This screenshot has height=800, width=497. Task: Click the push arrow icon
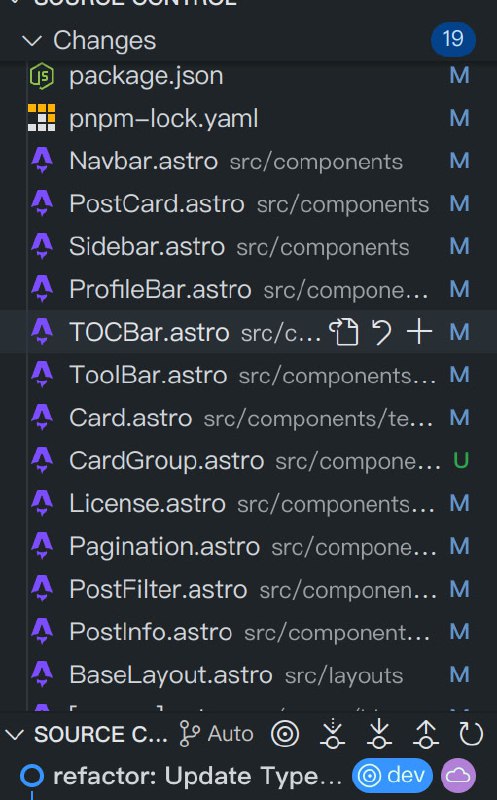(426, 734)
